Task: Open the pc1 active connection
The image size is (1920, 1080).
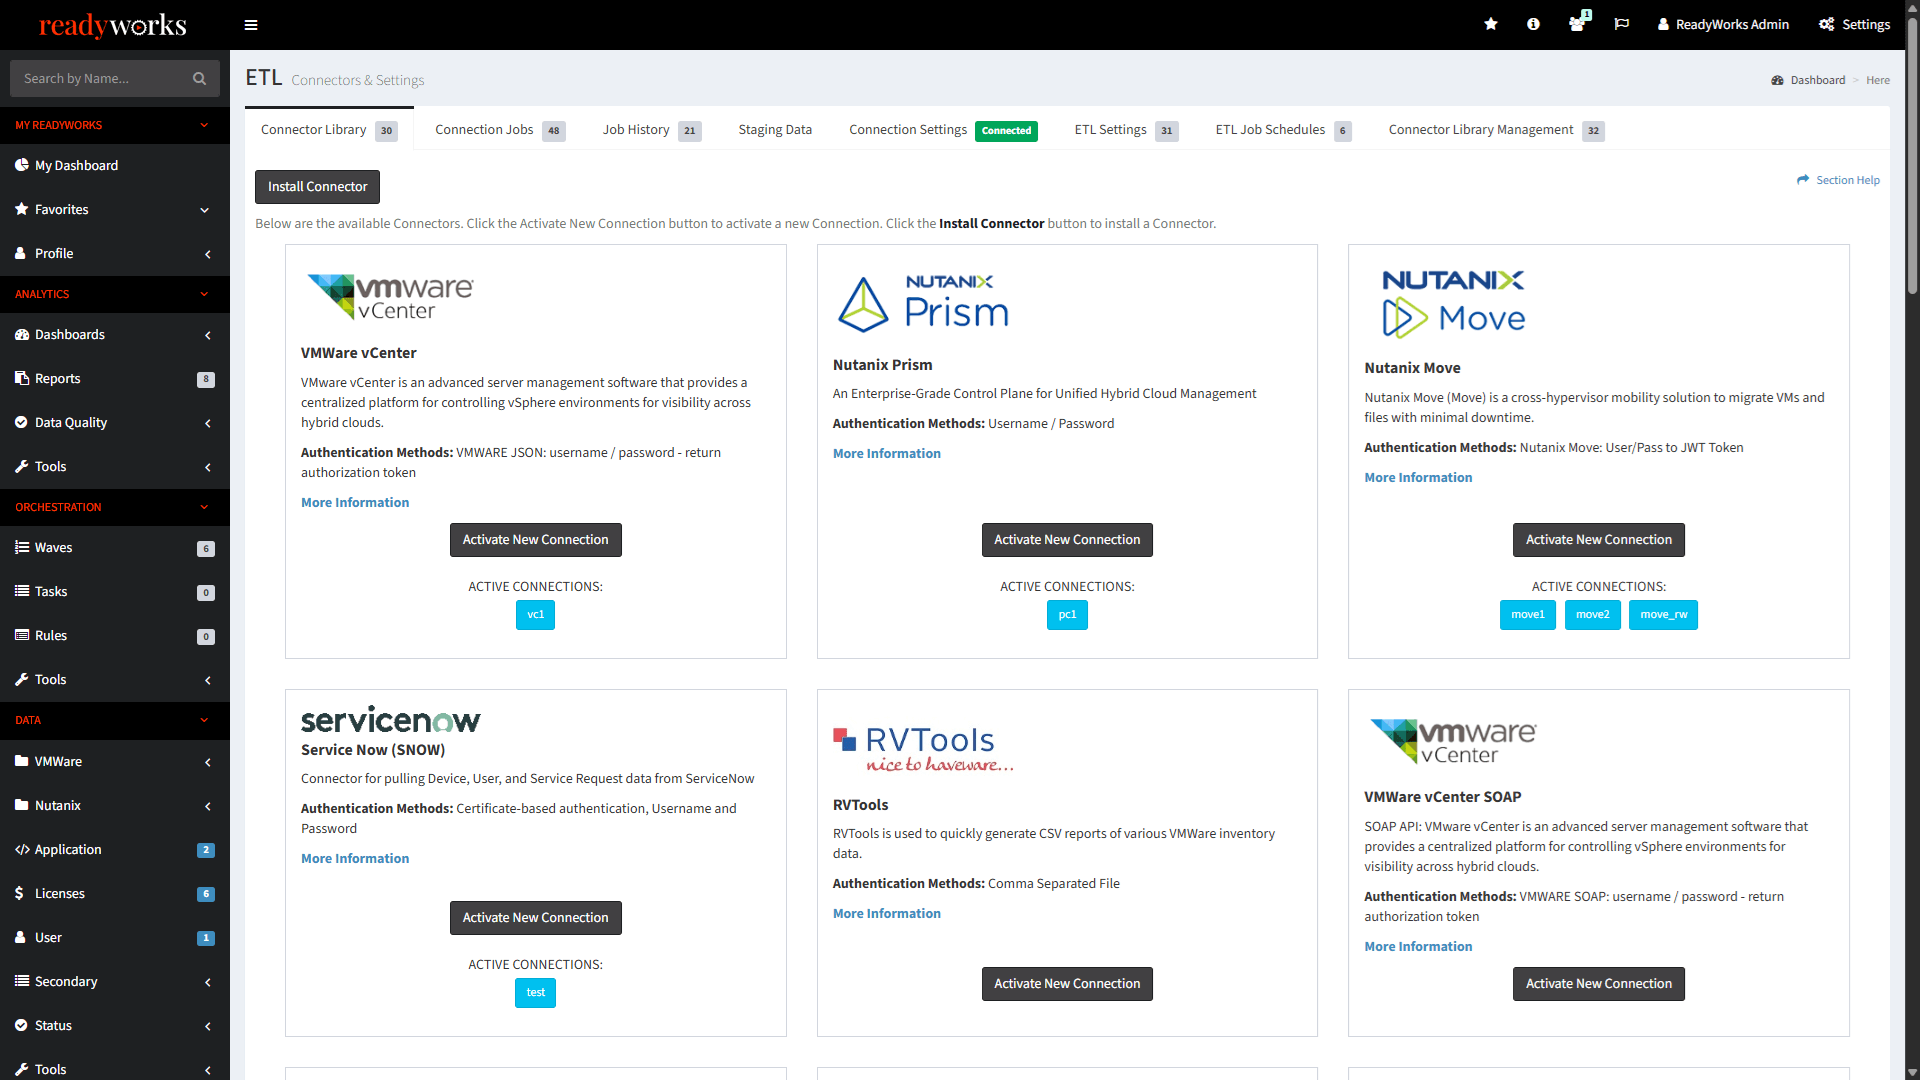Action: pos(1067,615)
